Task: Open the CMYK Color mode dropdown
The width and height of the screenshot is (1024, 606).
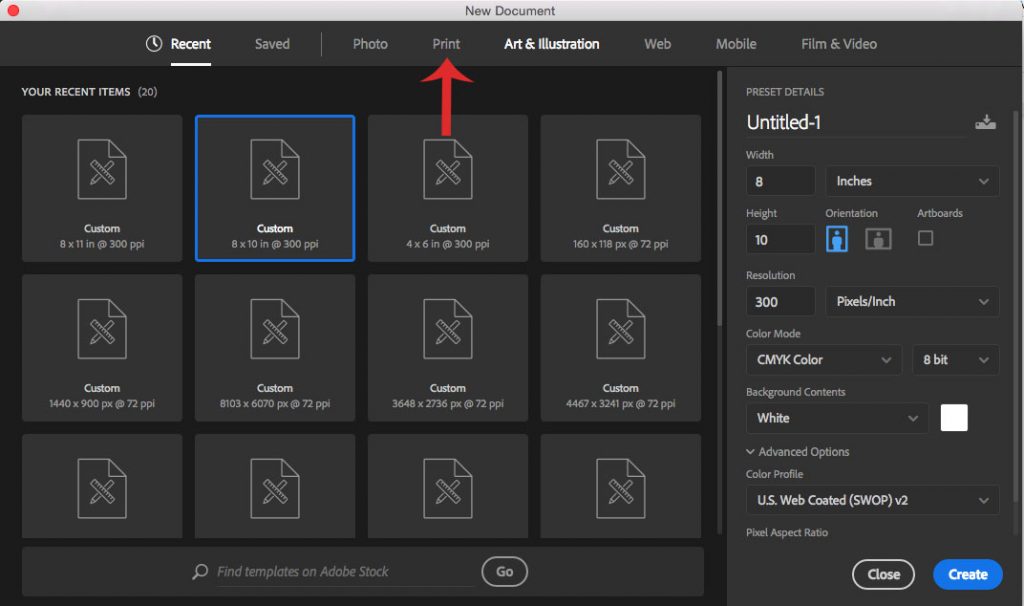Action: click(823, 359)
